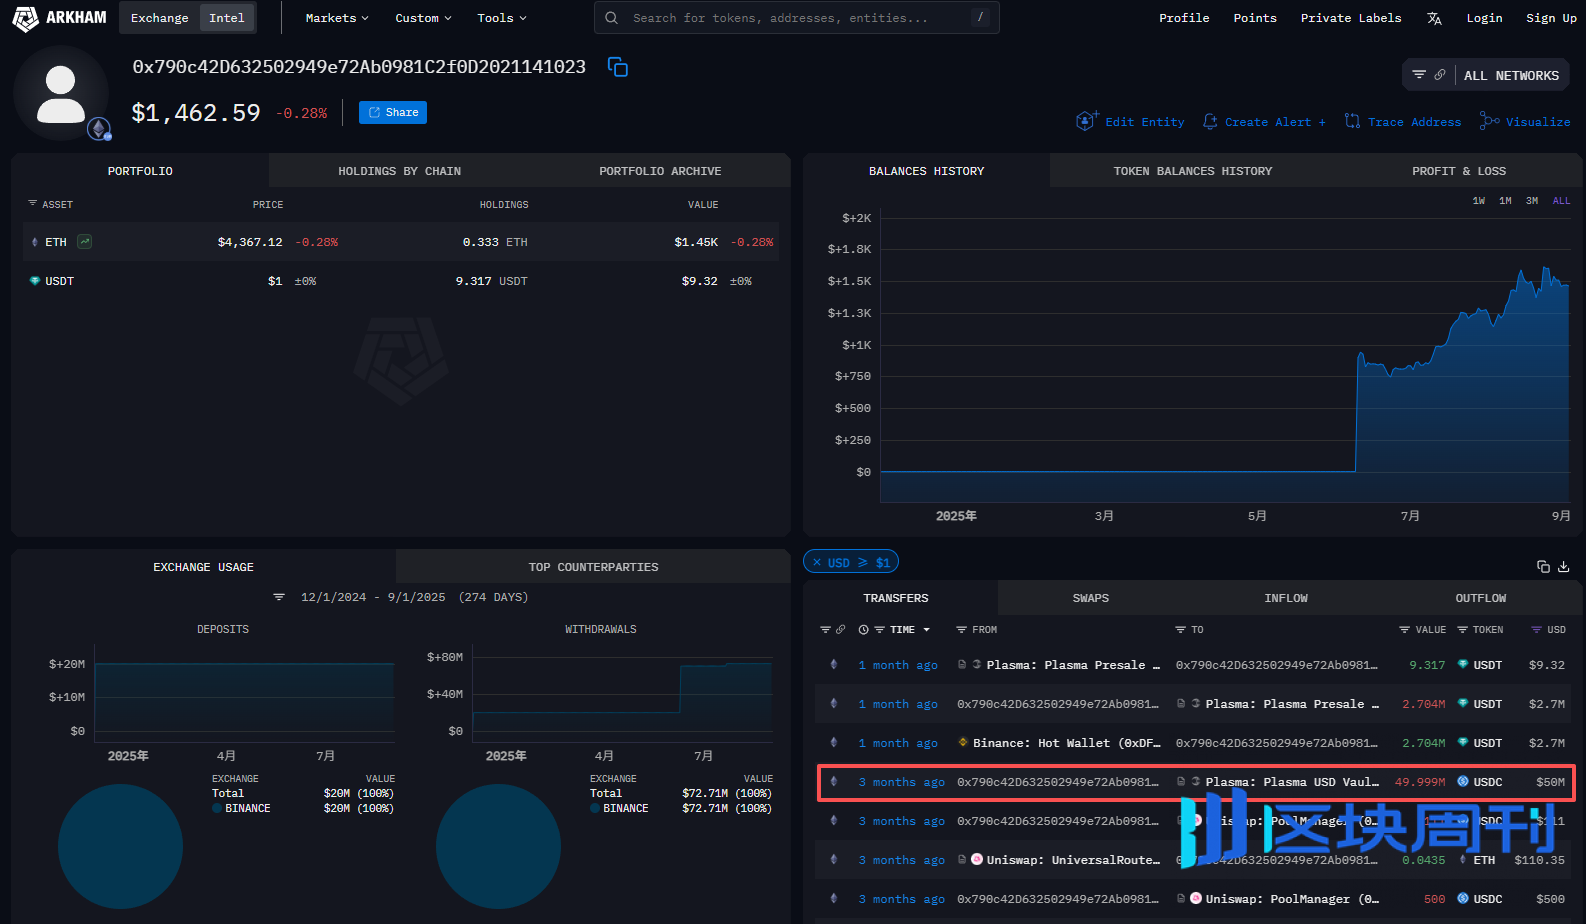Show the INFLOW tab
This screenshot has width=1586, height=924.
[x=1285, y=598]
